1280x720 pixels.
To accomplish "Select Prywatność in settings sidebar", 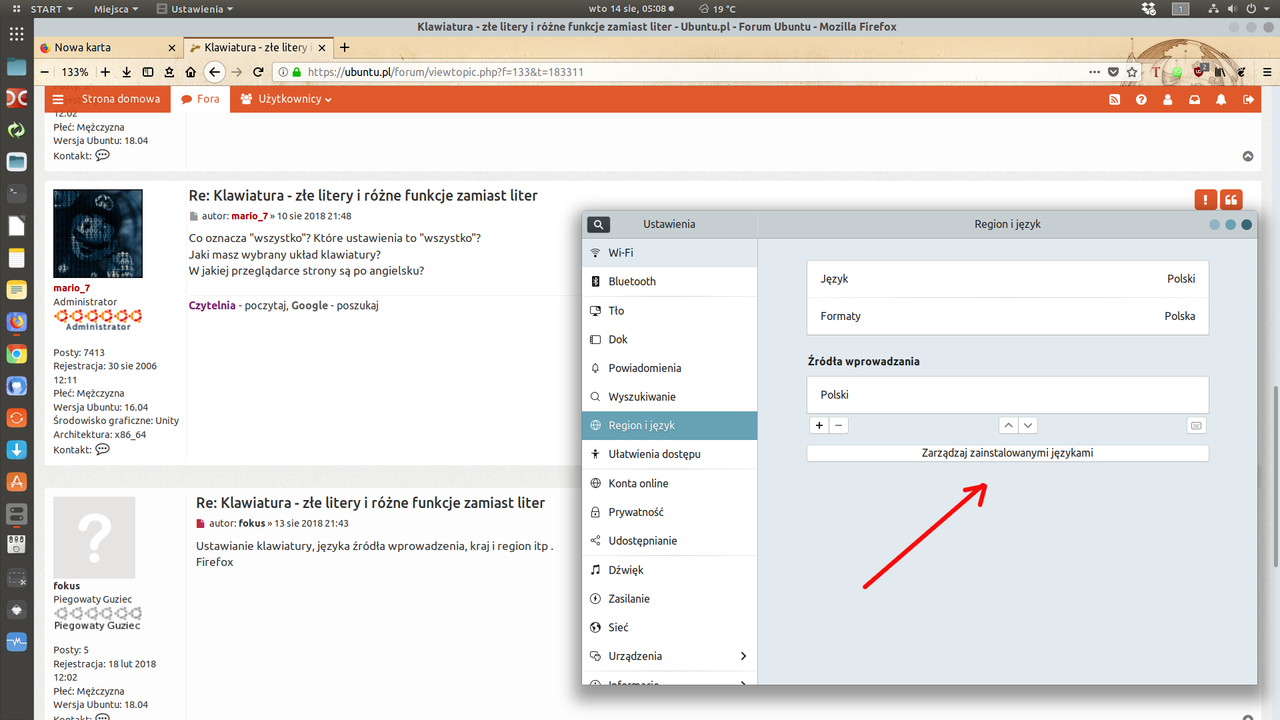I will pyautogui.click(x=669, y=512).
